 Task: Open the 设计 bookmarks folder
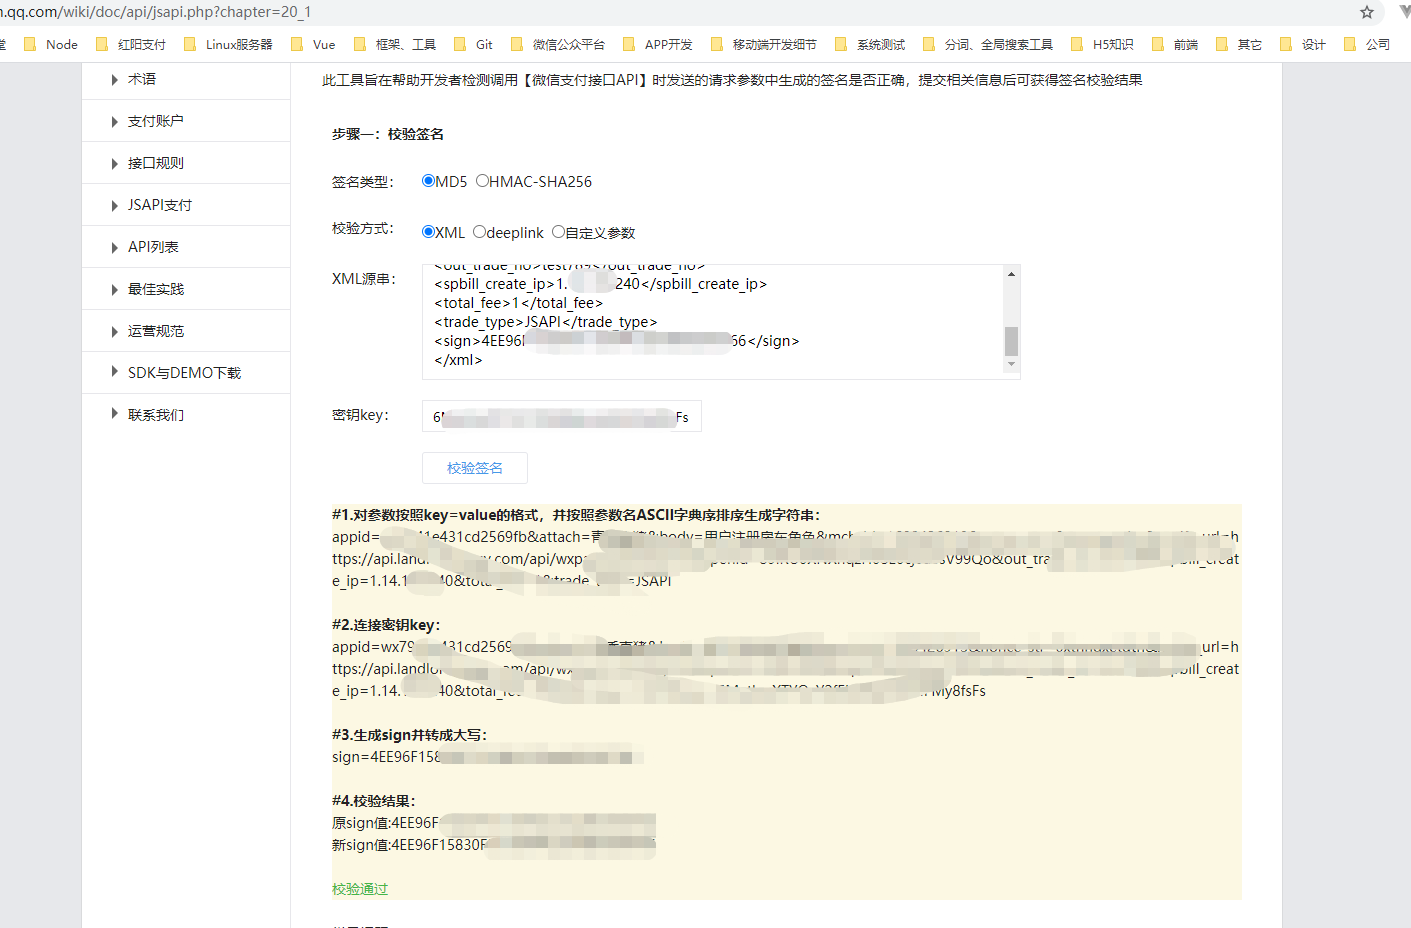tap(1303, 44)
